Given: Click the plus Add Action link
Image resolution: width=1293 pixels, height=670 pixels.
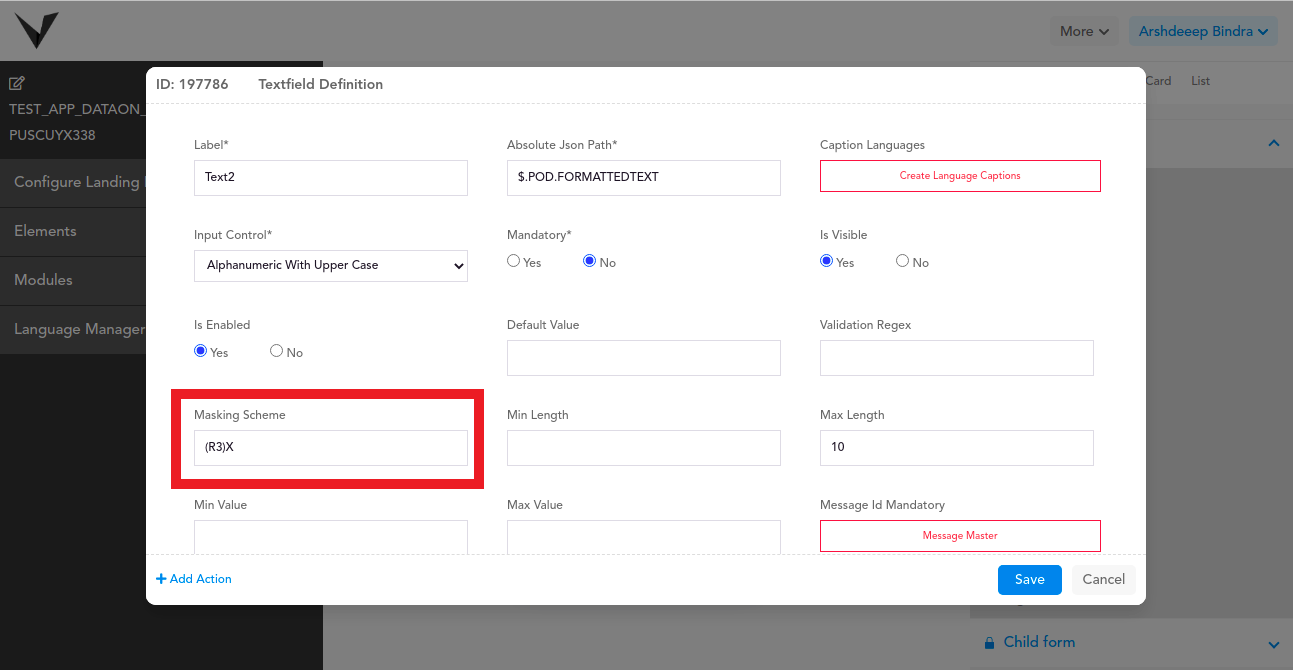Looking at the screenshot, I should pyautogui.click(x=194, y=579).
